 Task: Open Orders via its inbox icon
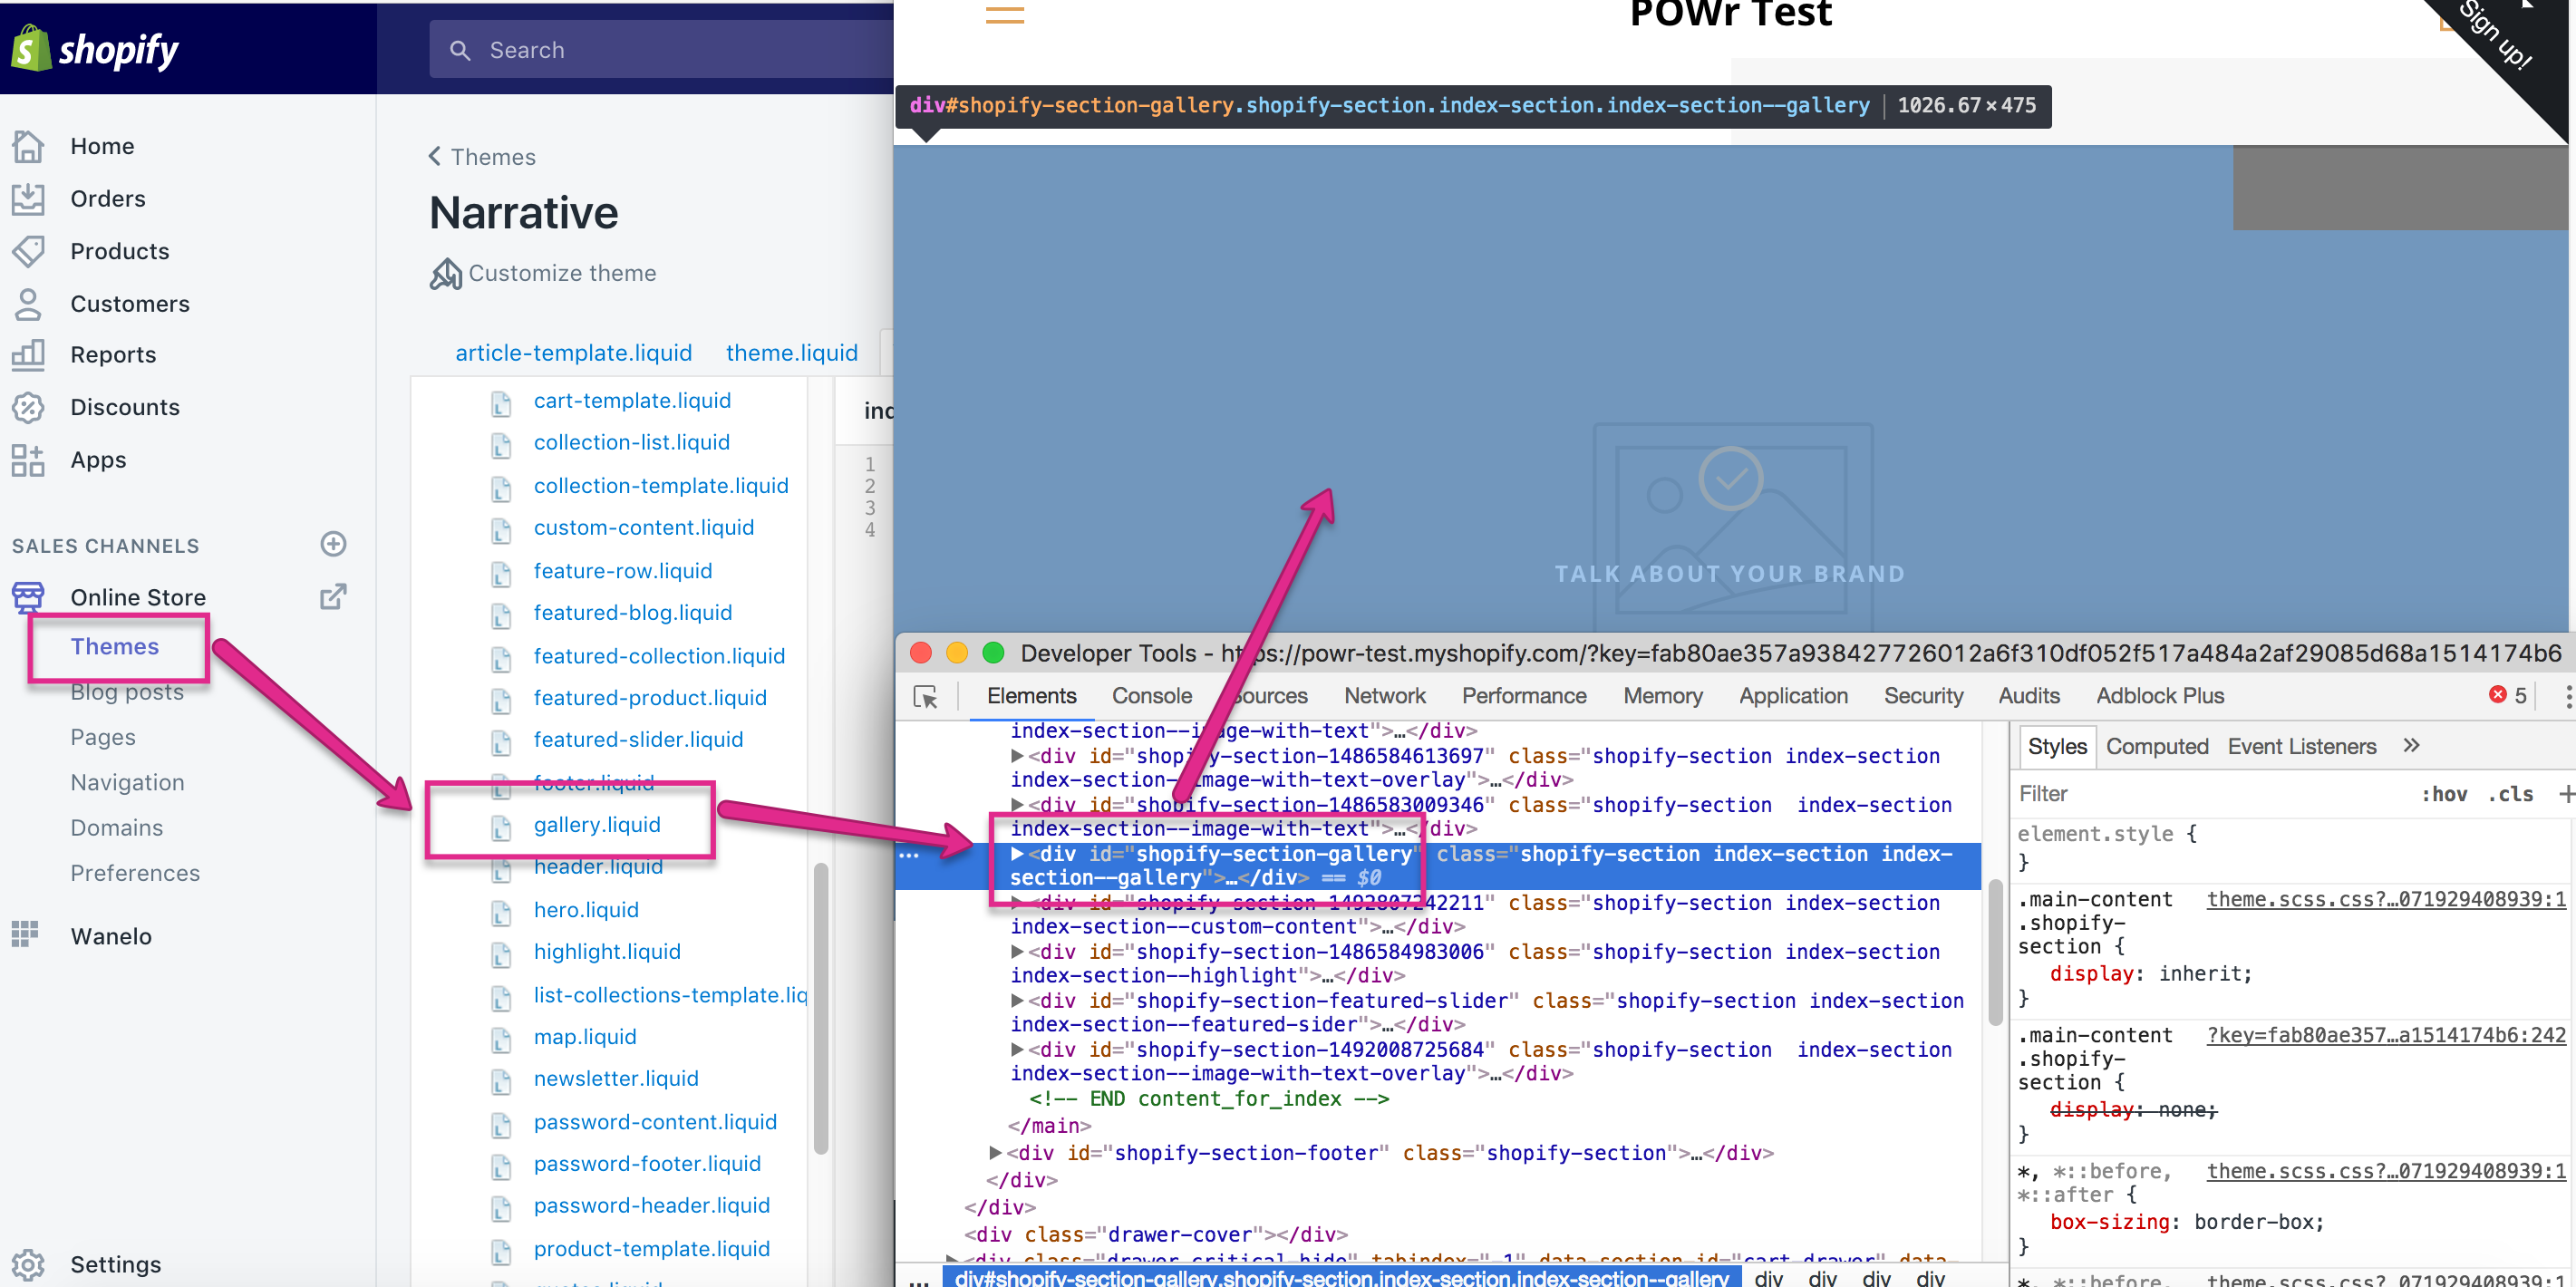pyautogui.click(x=28, y=199)
